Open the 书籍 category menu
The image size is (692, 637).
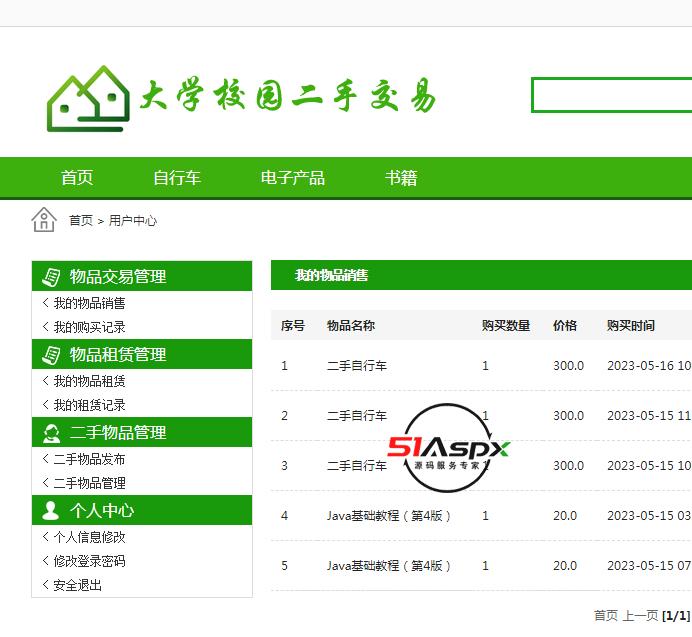click(401, 178)
